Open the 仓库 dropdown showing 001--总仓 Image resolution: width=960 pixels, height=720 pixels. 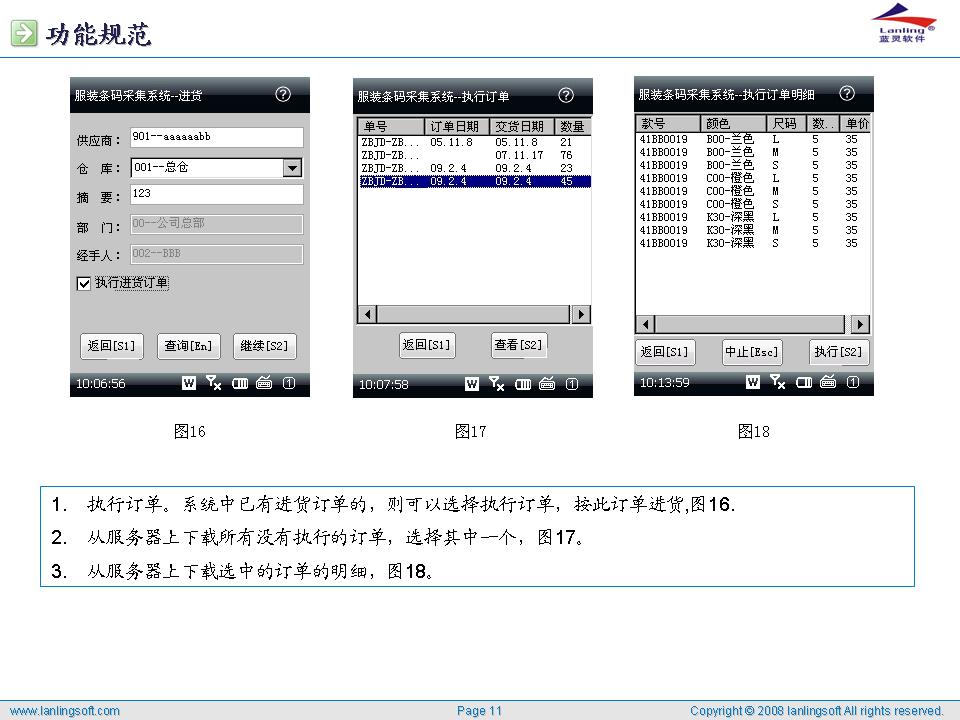(x=293, y=168)
